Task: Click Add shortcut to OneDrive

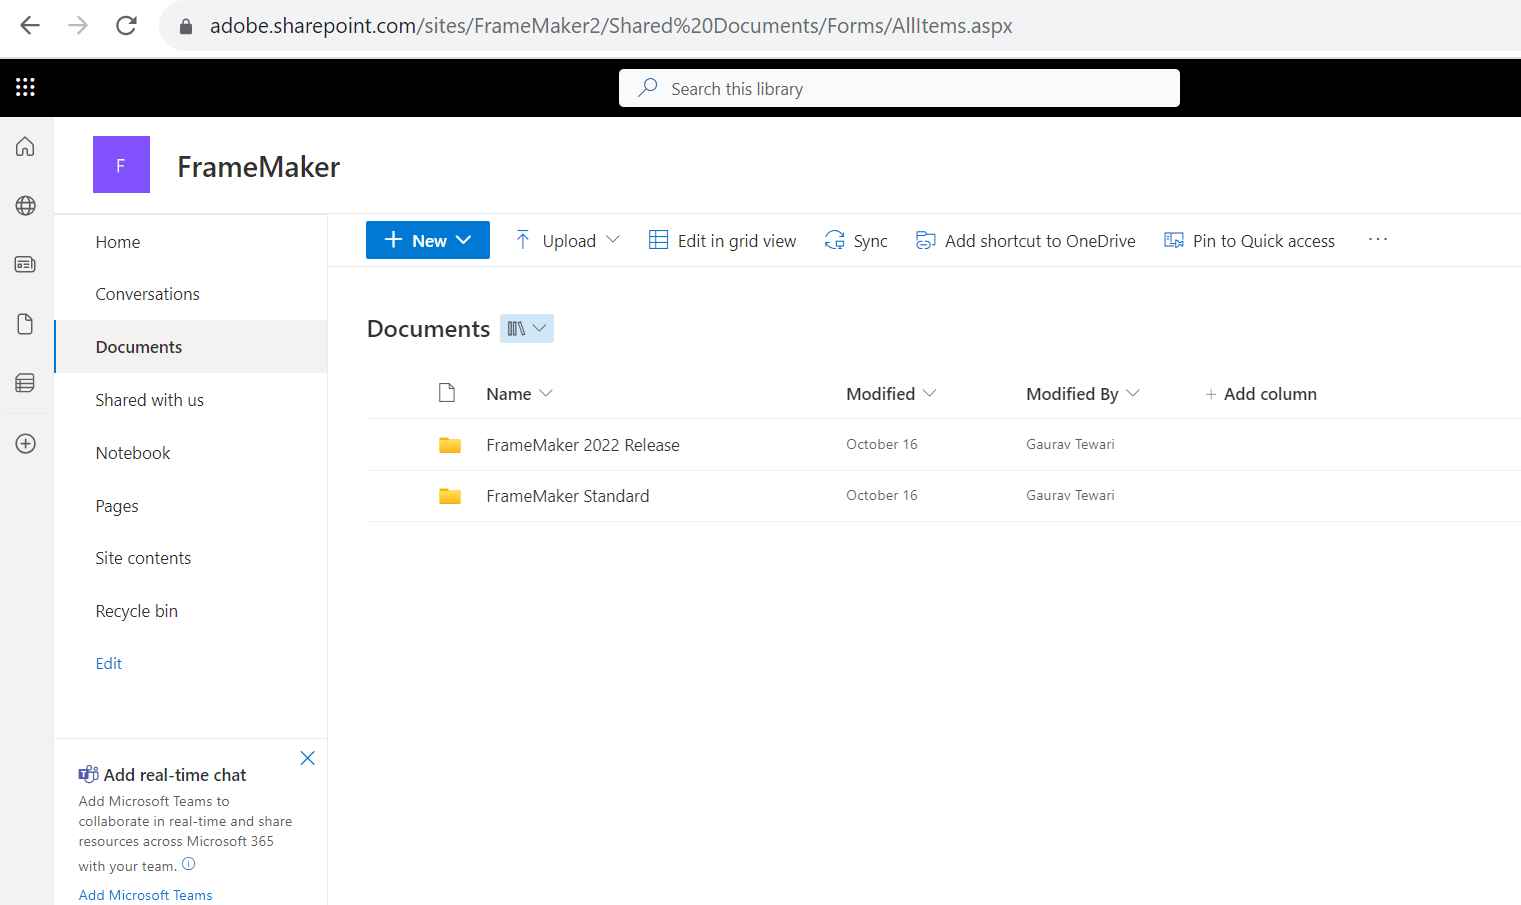Action: coord(1025,240)
